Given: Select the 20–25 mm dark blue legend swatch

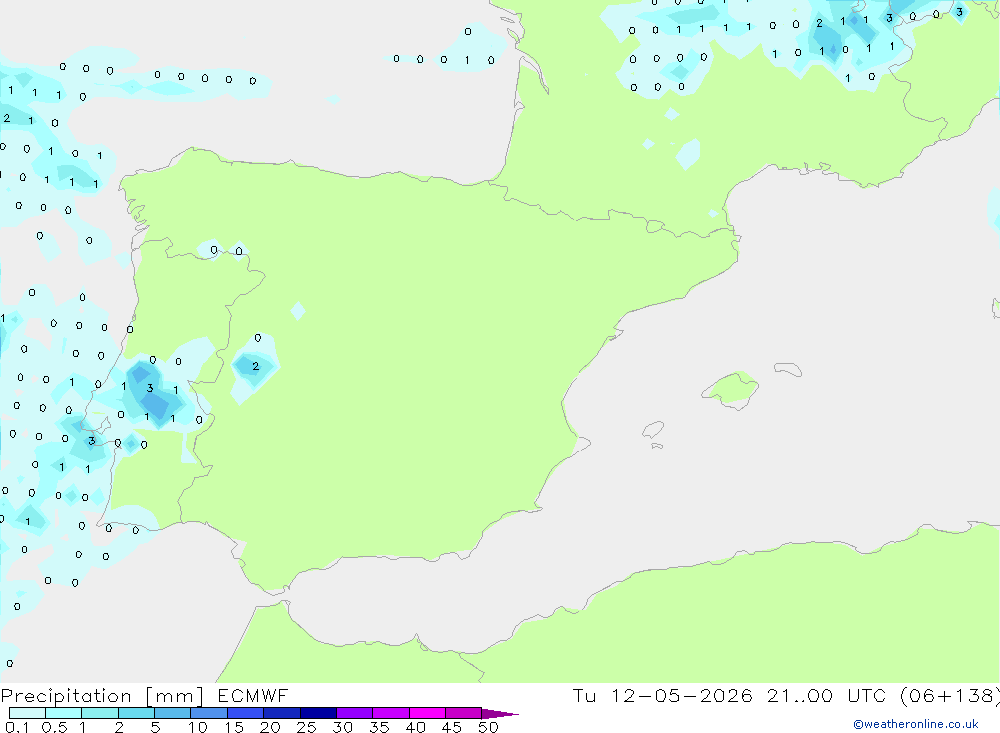Looking at the screenshot, I should (282, 713).
